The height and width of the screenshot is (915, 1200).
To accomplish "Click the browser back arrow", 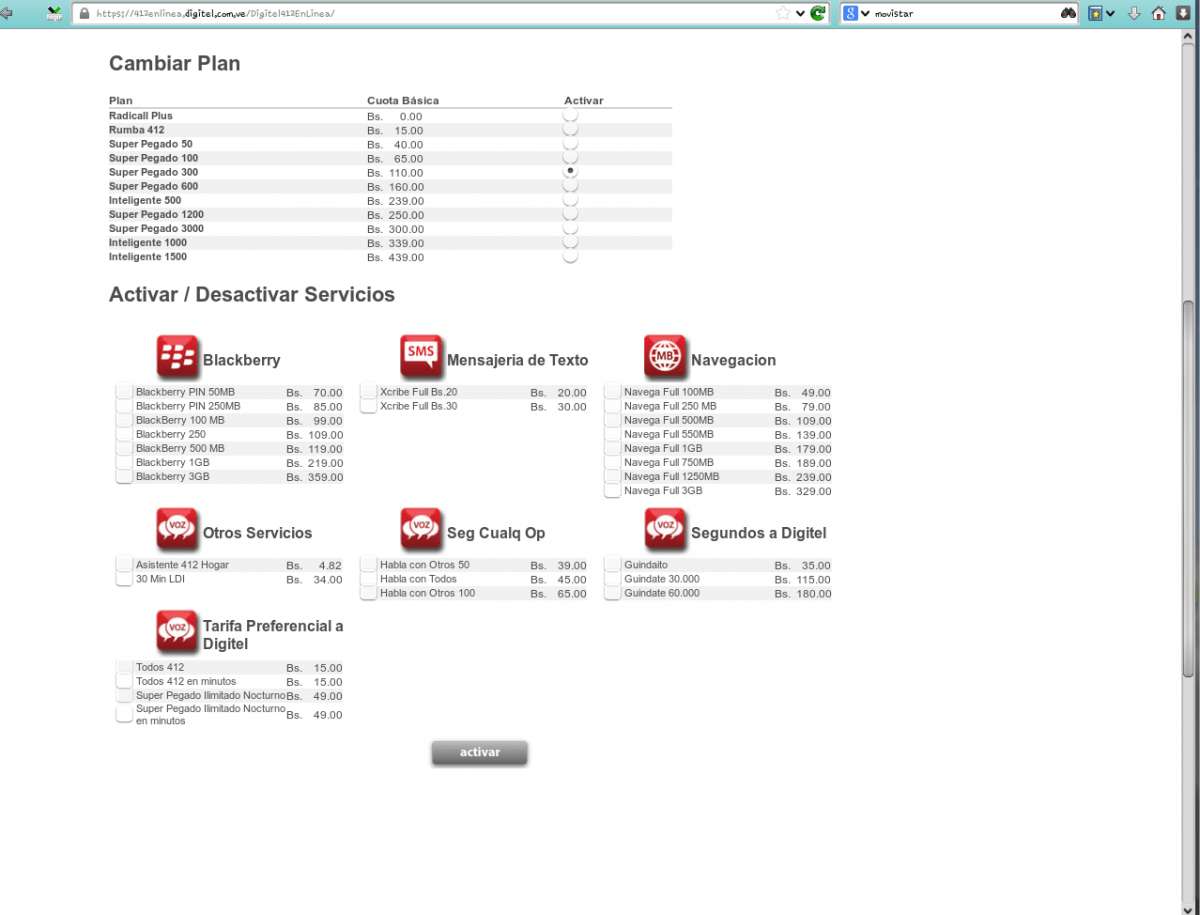I will coord(7,13).
